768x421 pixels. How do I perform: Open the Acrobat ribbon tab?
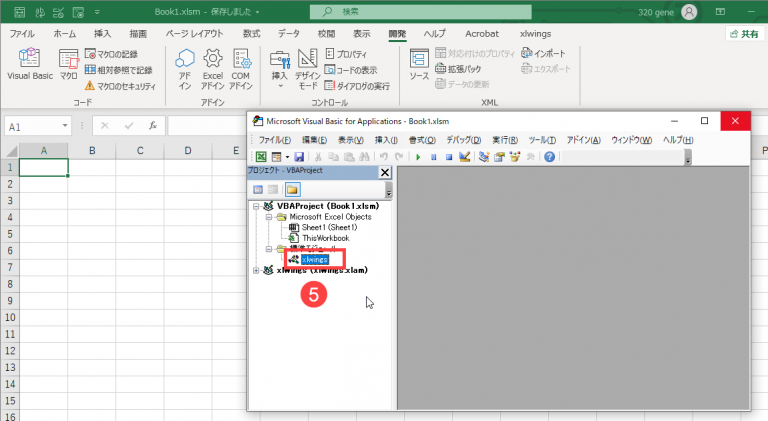tap(482, 34)
